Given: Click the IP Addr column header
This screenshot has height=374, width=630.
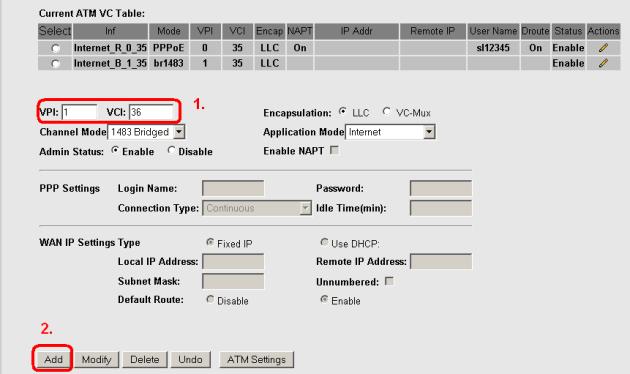Looking at the screenshot, I should pyautogui.click(x=356, y=31).
